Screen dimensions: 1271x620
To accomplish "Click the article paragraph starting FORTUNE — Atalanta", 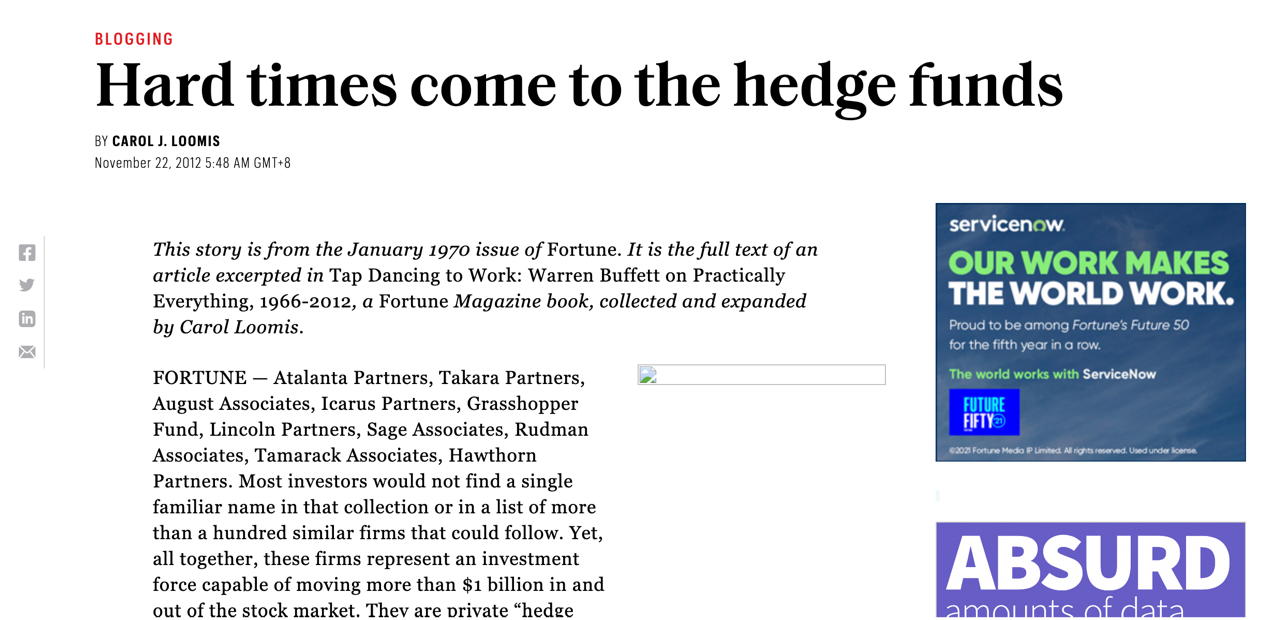I will point(378,494).
